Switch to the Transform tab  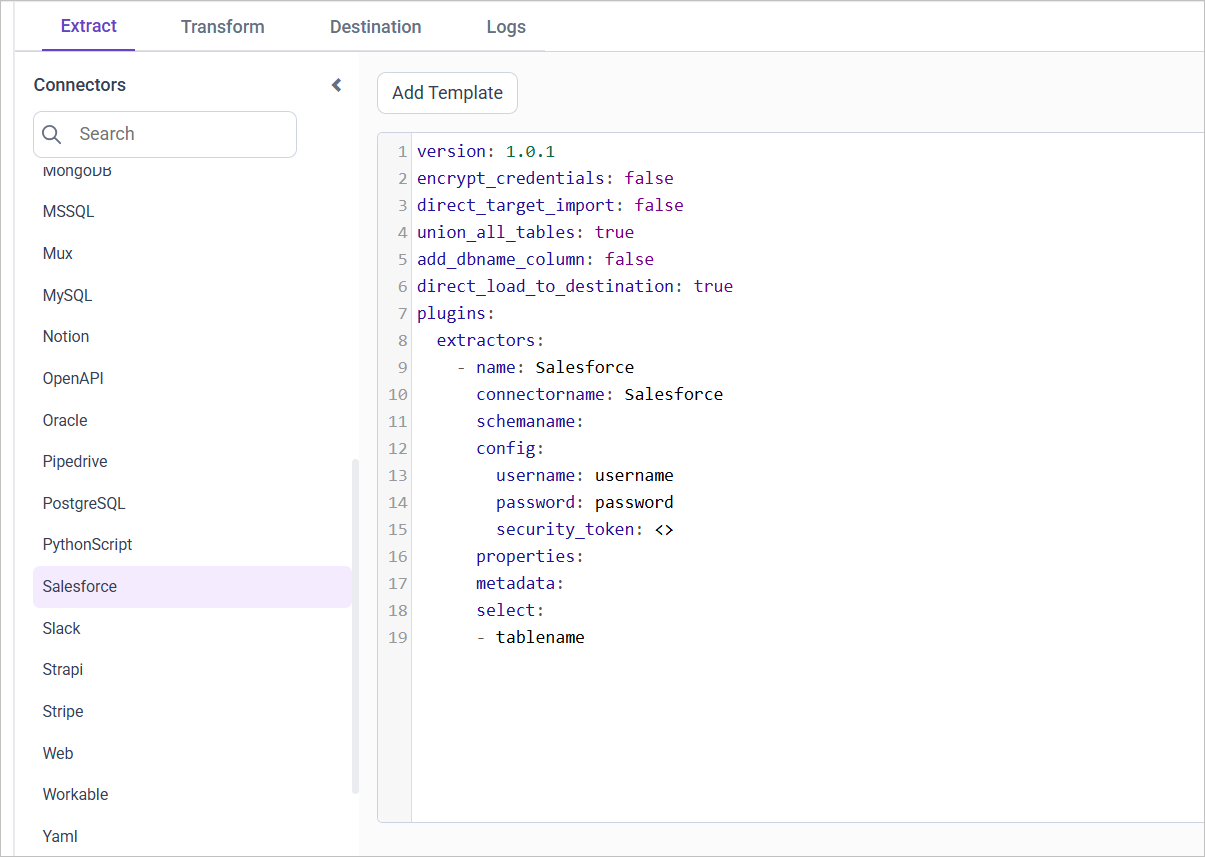(x=222, y=27)
